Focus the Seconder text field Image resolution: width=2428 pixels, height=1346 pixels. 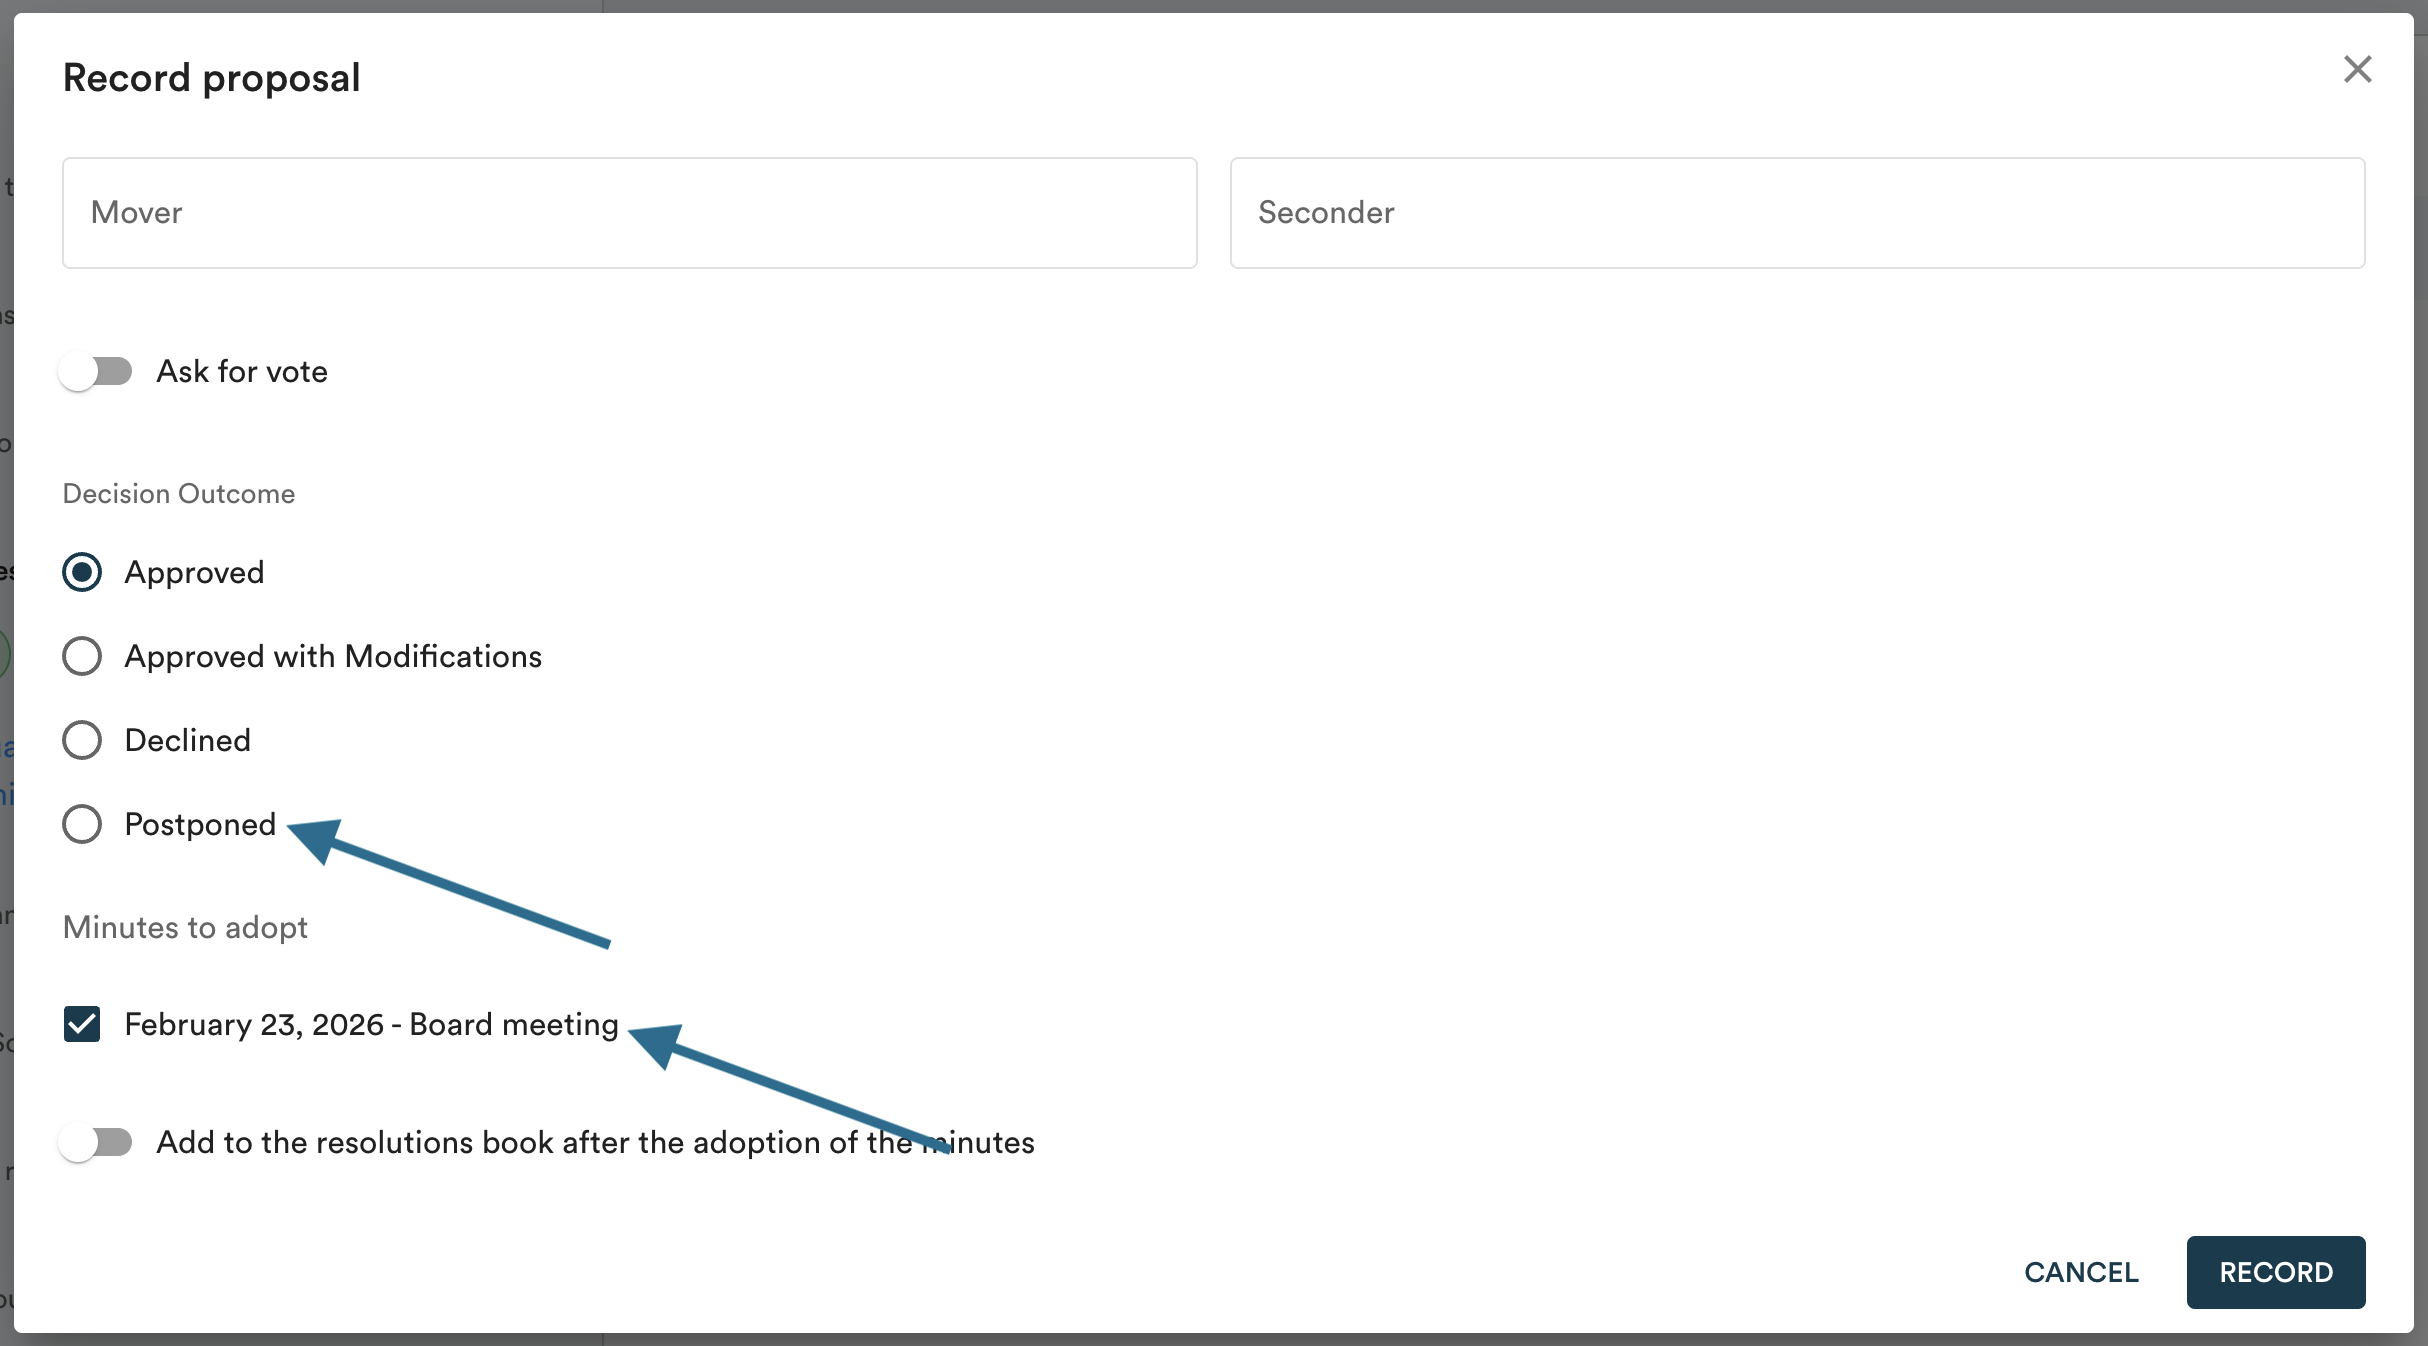(x=1796, y=213)
